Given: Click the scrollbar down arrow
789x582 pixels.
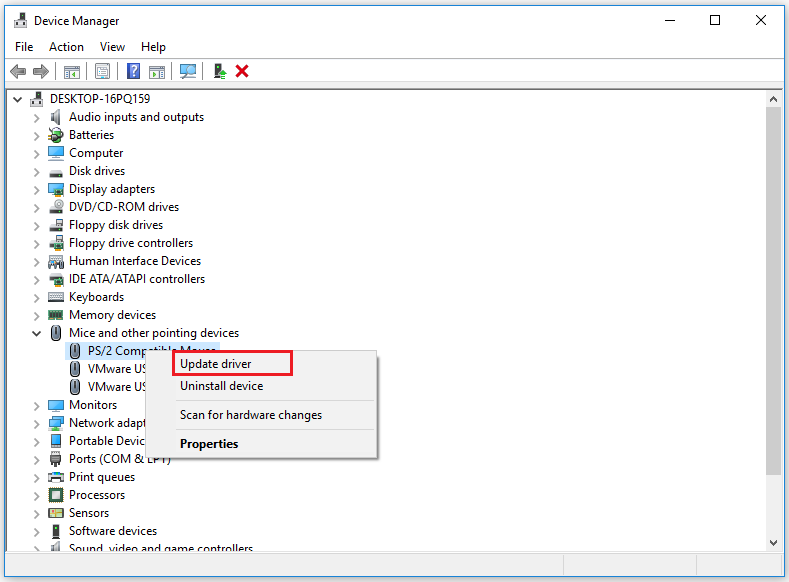Looking at the screenshot, I should 773,542.
